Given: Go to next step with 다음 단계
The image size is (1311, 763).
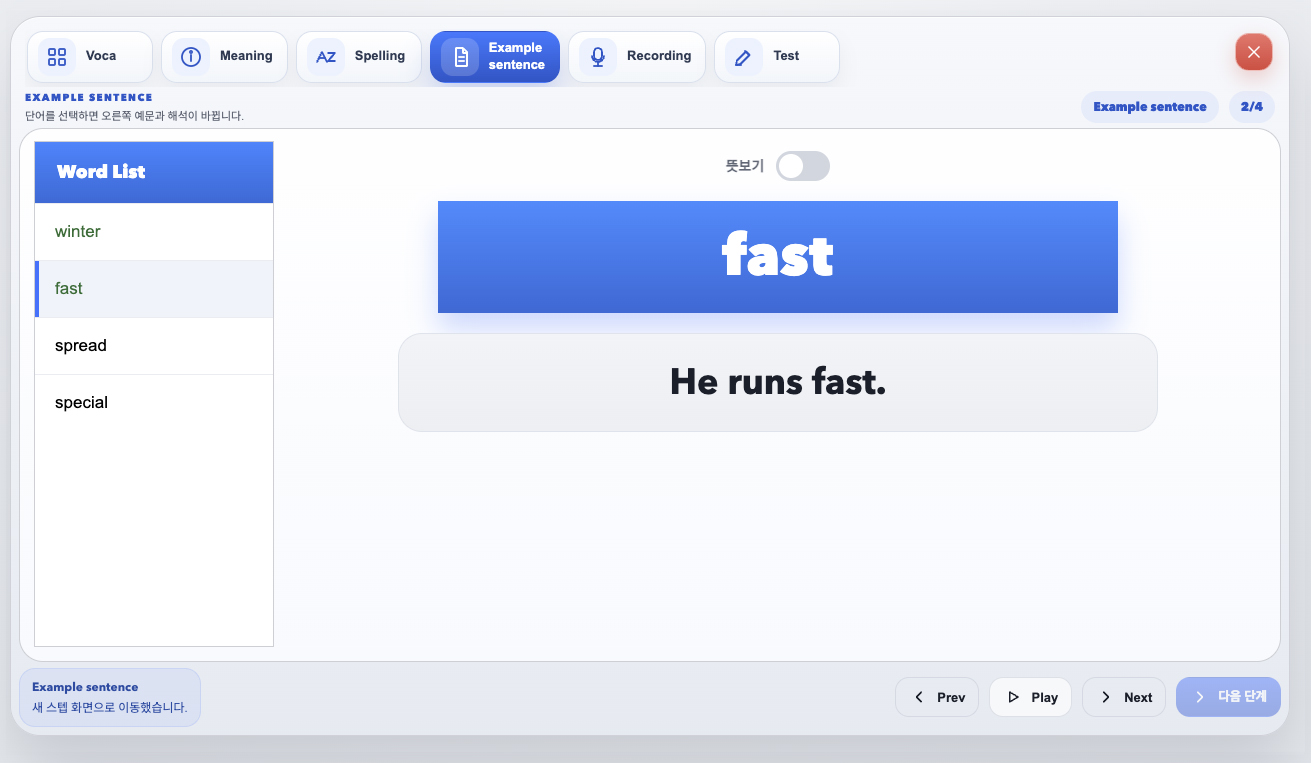Looking at the screenshot, I should click(x=1228, y=697).
